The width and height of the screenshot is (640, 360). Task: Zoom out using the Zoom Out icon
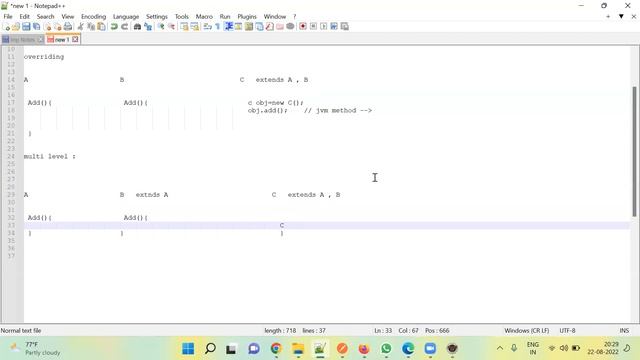[x=171, y=27]
